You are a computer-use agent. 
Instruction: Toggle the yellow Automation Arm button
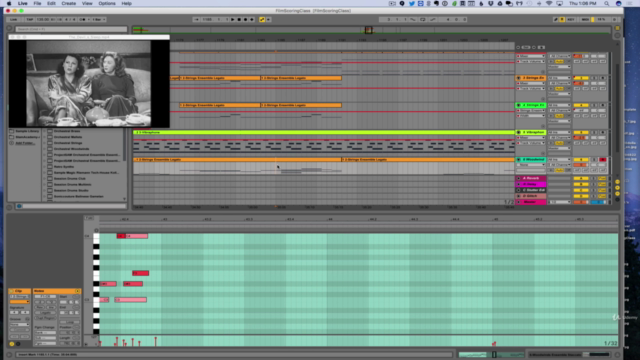tap(262, 19)
